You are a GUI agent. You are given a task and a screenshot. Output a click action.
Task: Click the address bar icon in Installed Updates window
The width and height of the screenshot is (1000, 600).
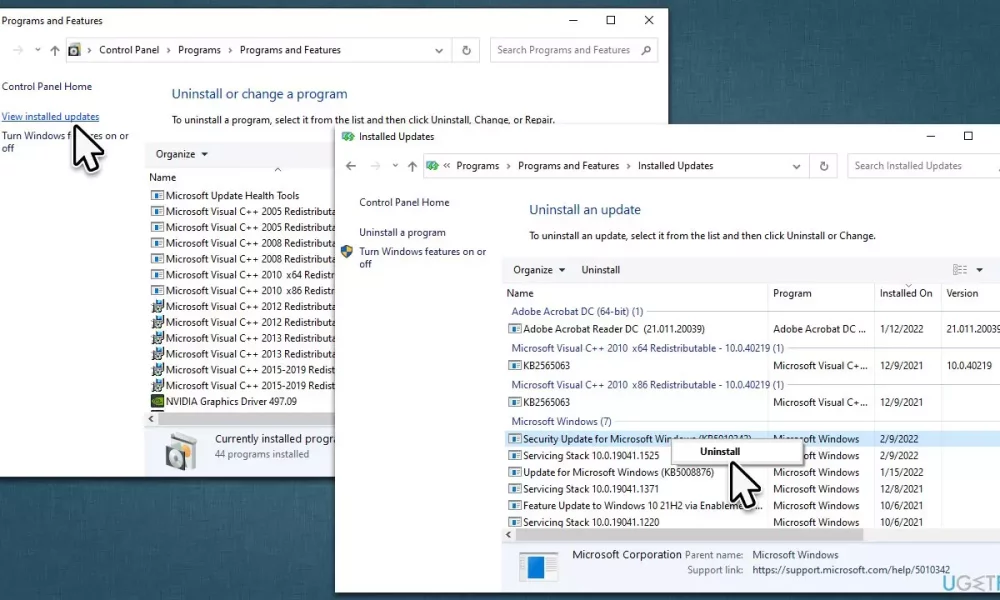pyautogui.click(x=432, y=166)
